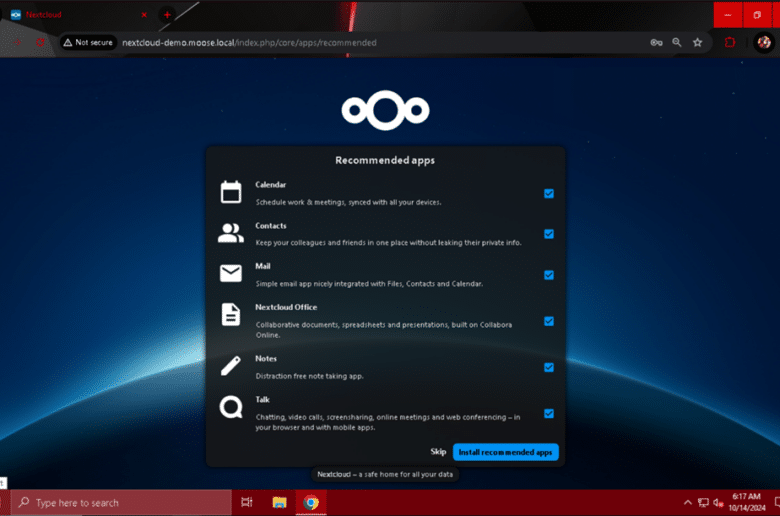Open the Chrome profile avatar
Image resolution: width=780 pixels, height=516 pixels.
pyautogui.click(x=764, y=43)
